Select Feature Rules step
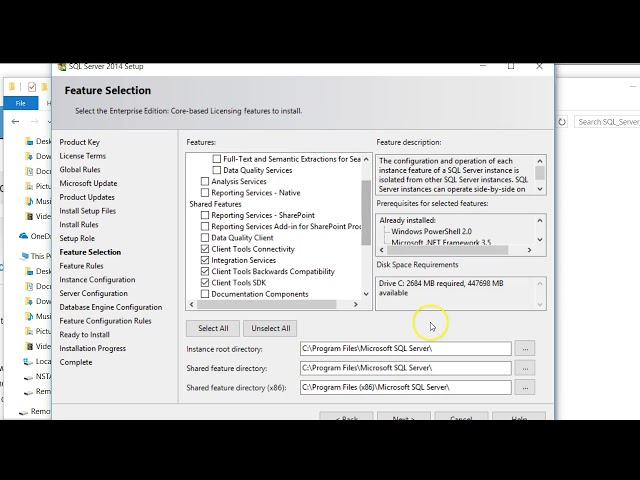The height and width of the screenshot is (480, 640). 81,266
